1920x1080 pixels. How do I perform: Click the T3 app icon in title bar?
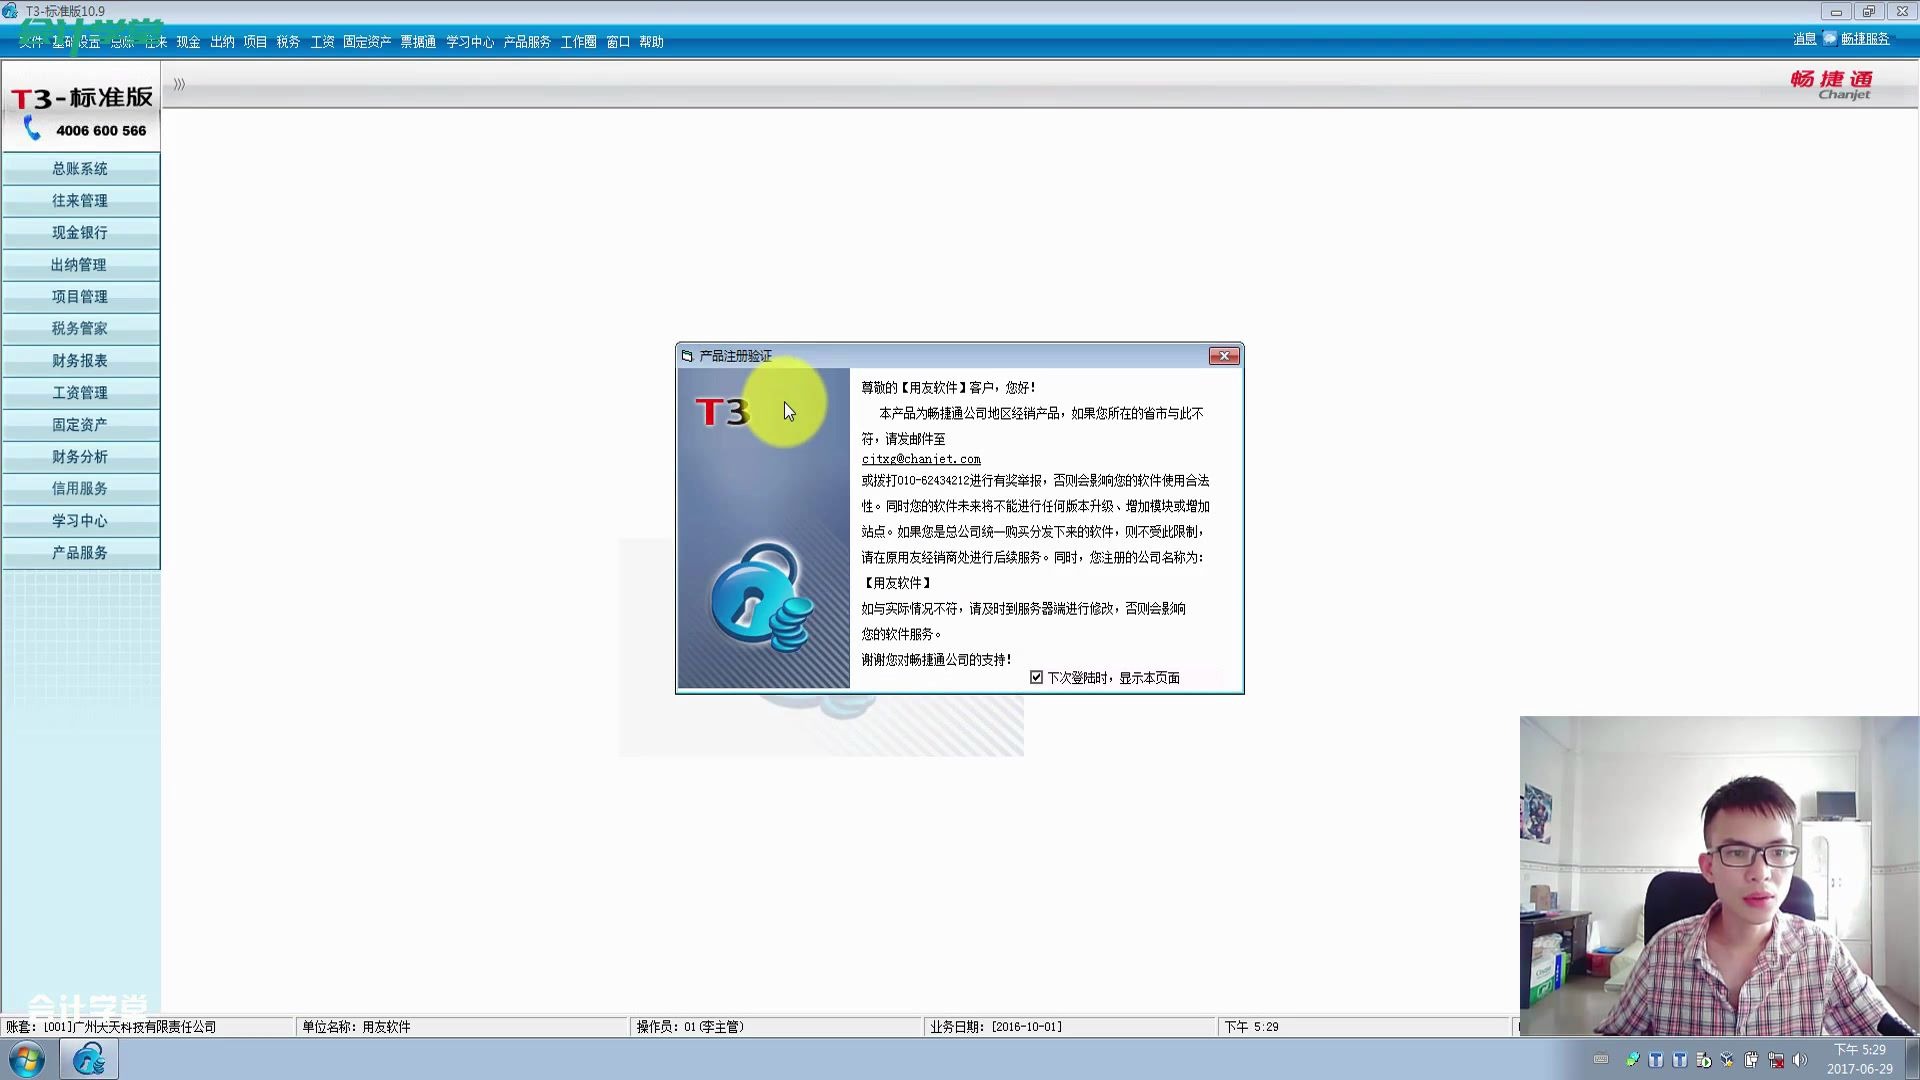pyautogui.click(x=10, y=11)
